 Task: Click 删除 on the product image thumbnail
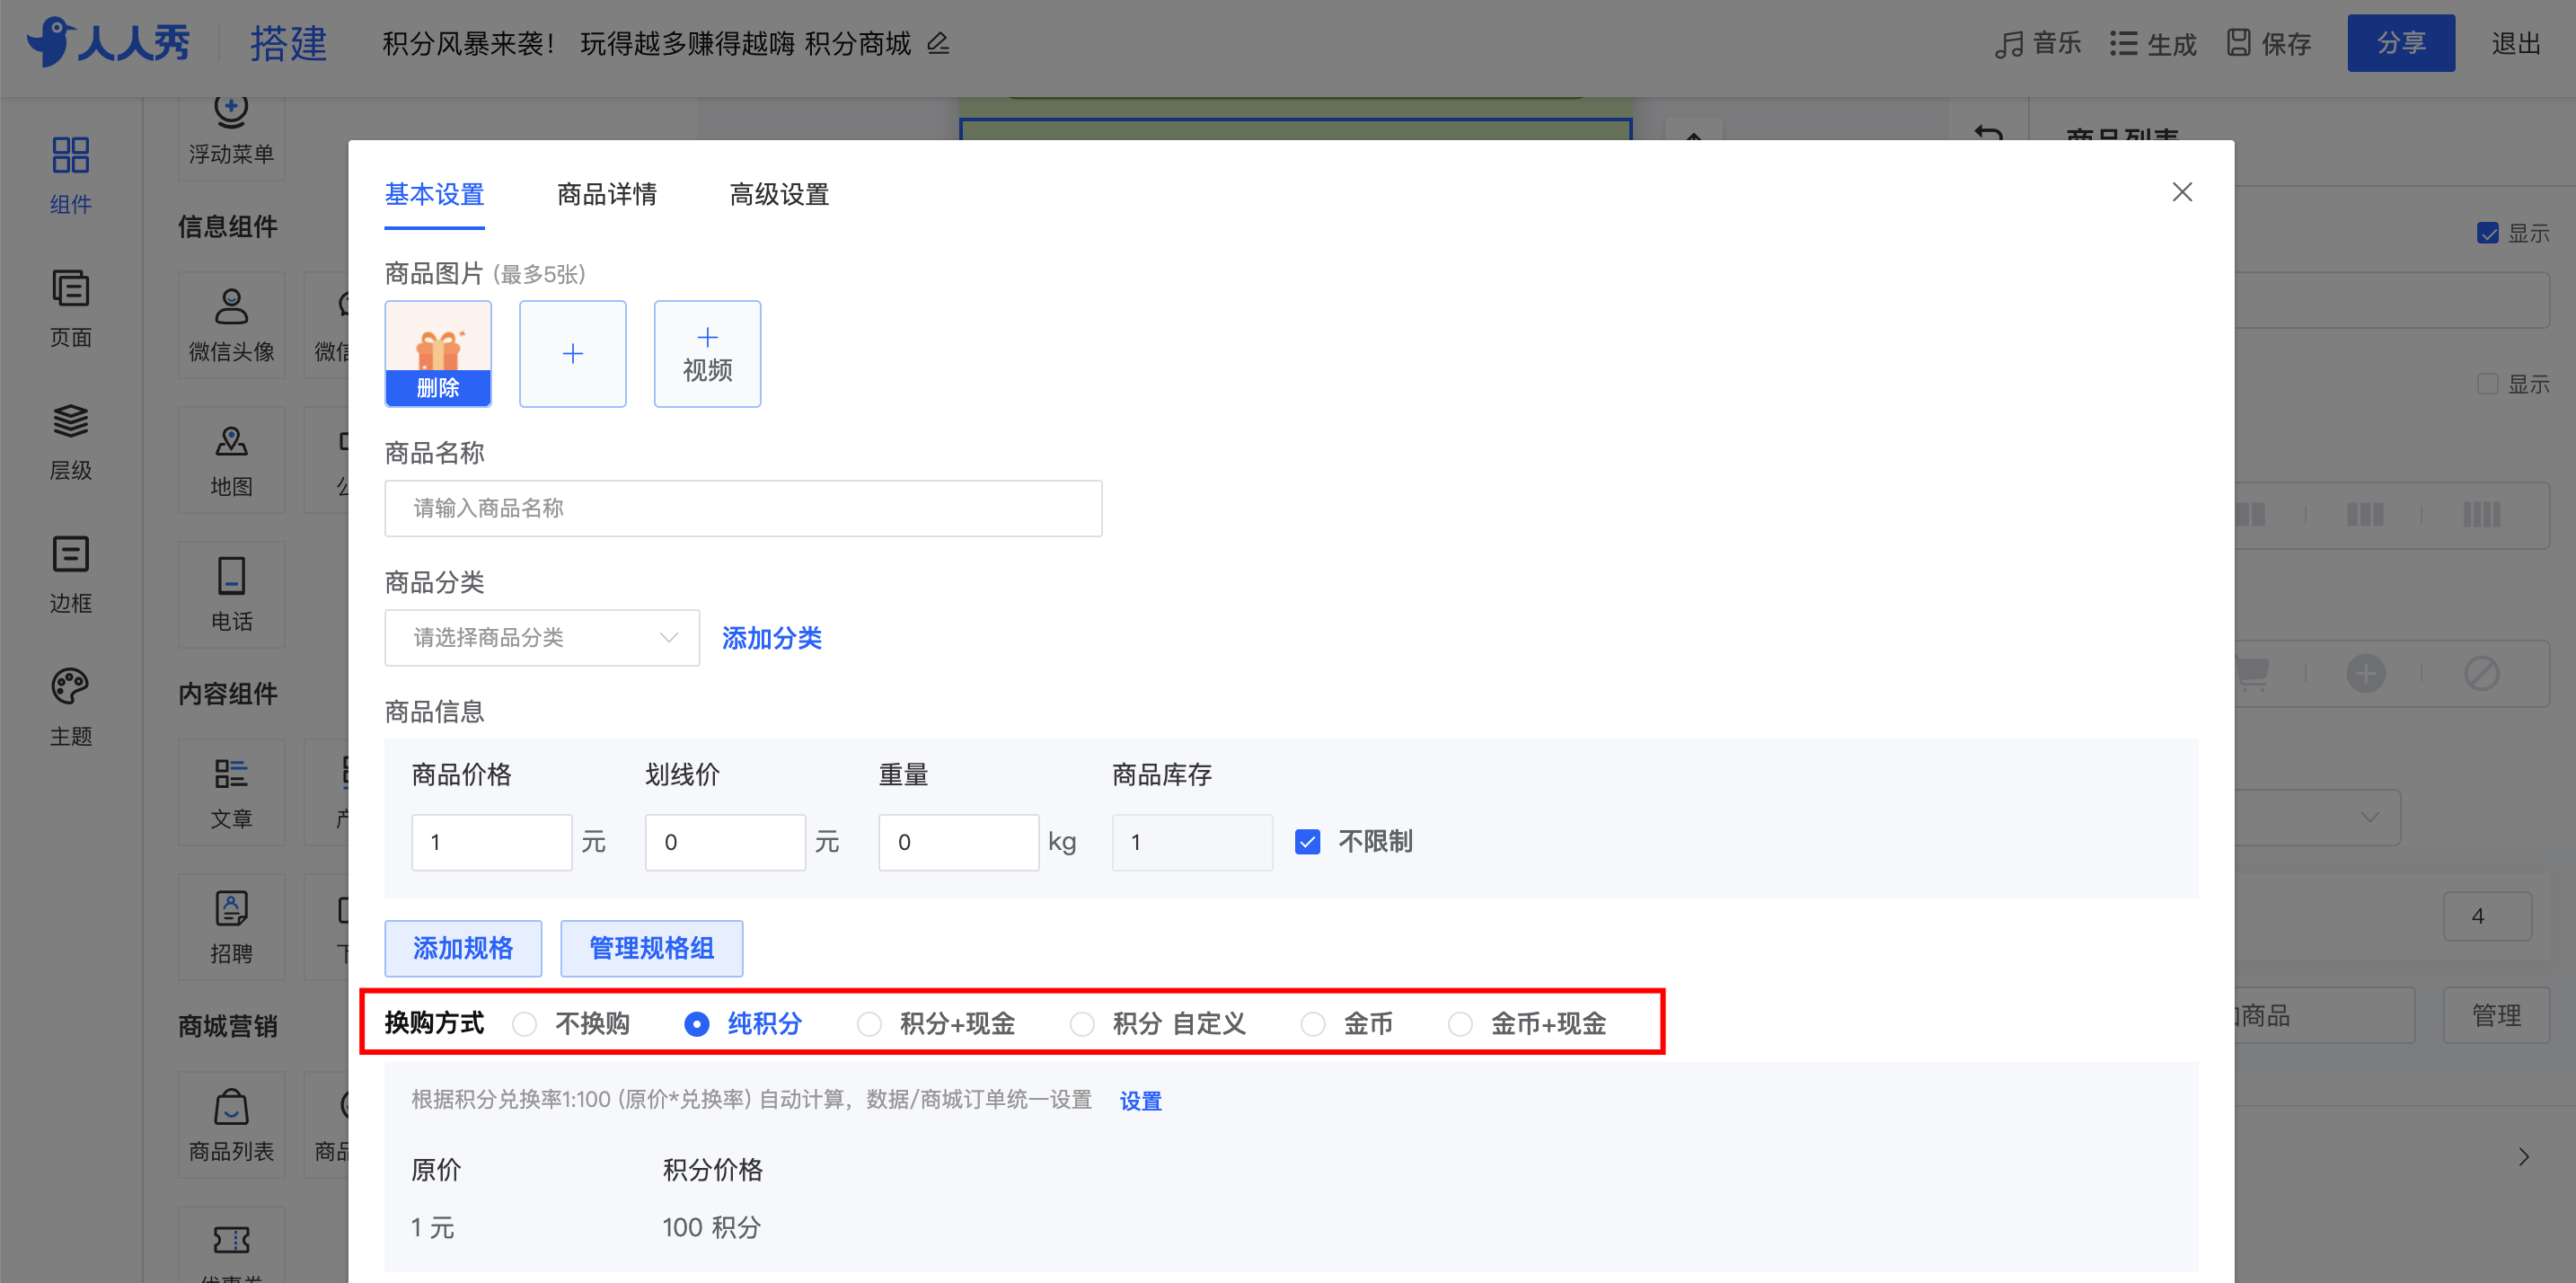click(438, 388)
